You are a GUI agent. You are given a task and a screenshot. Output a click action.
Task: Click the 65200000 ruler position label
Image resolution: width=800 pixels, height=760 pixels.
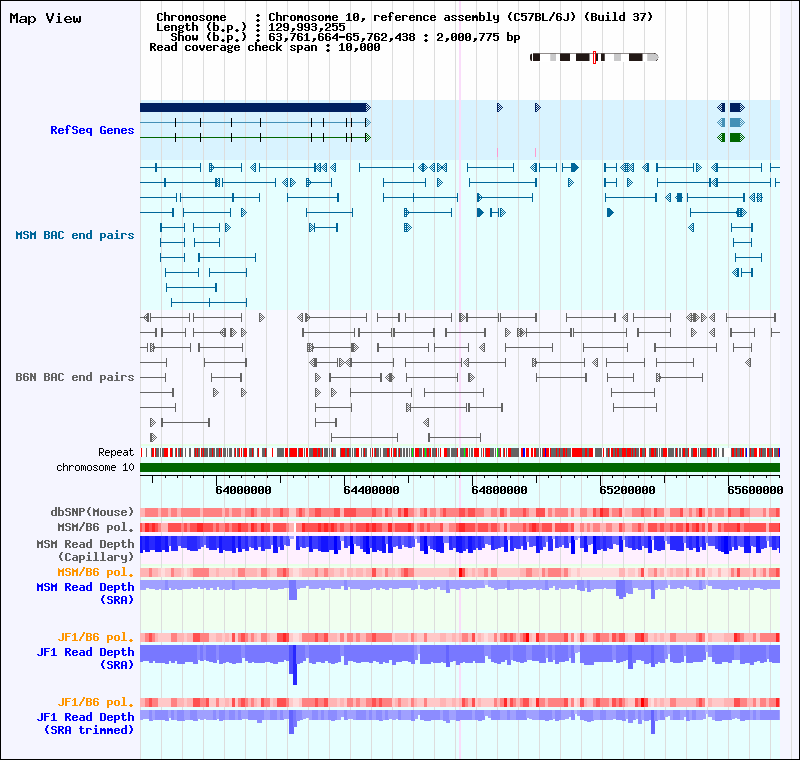point(628,490)
